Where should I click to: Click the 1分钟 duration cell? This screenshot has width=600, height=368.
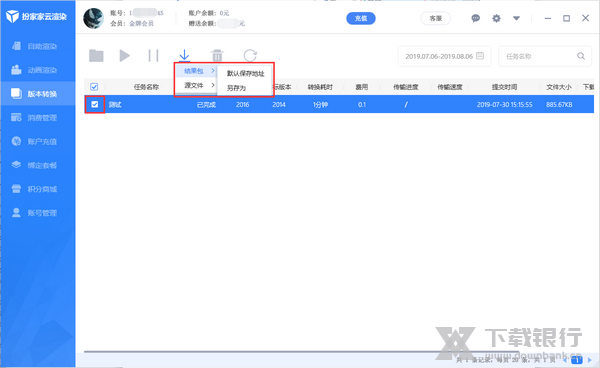[x=320, y=104]
